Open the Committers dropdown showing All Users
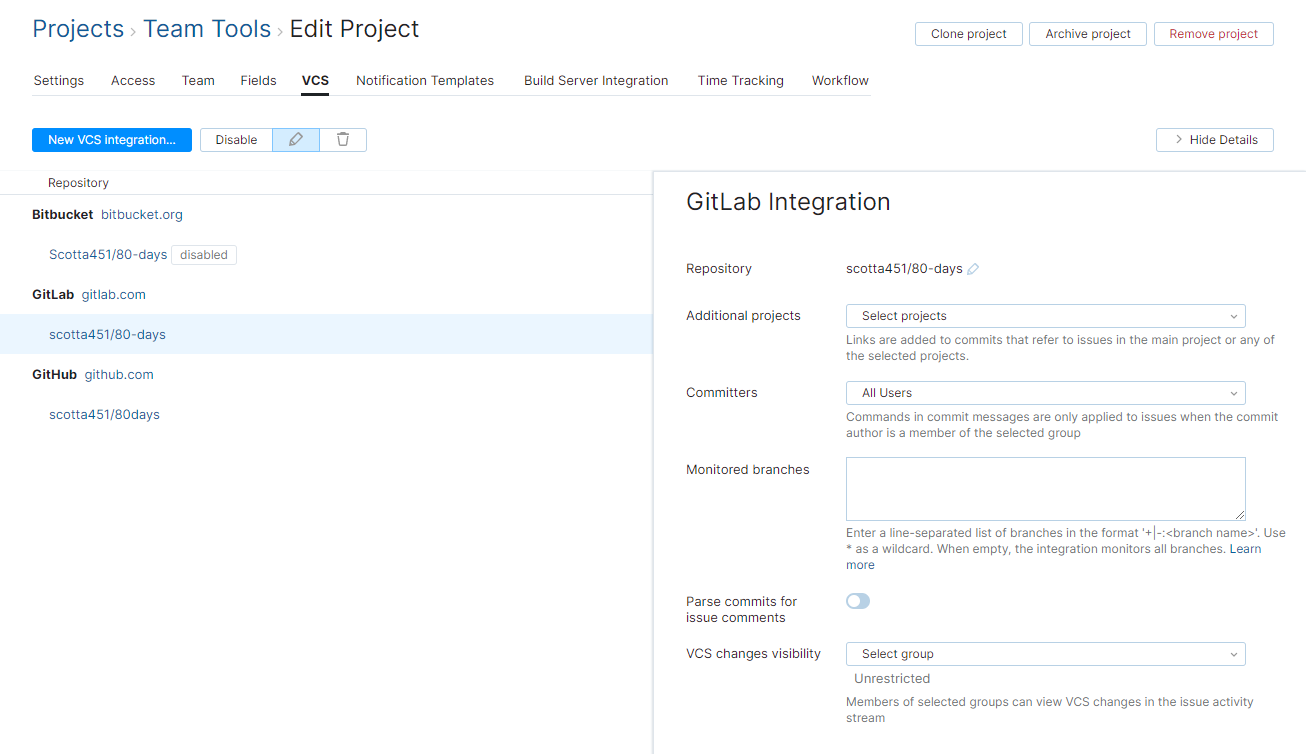Image resolution: width=1306 pixels, height=754 pixels. point(1044,392)
